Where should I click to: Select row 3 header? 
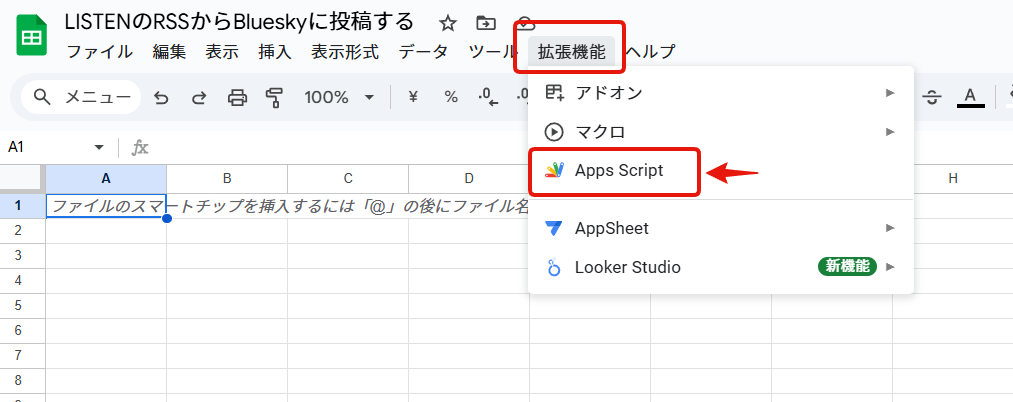coord(18,255)
